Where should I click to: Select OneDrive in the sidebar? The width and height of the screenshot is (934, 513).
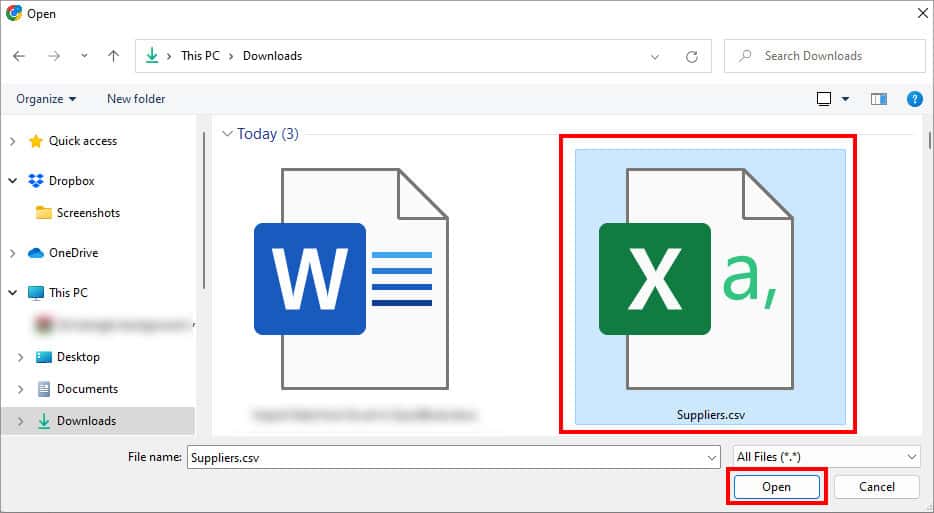73,253
